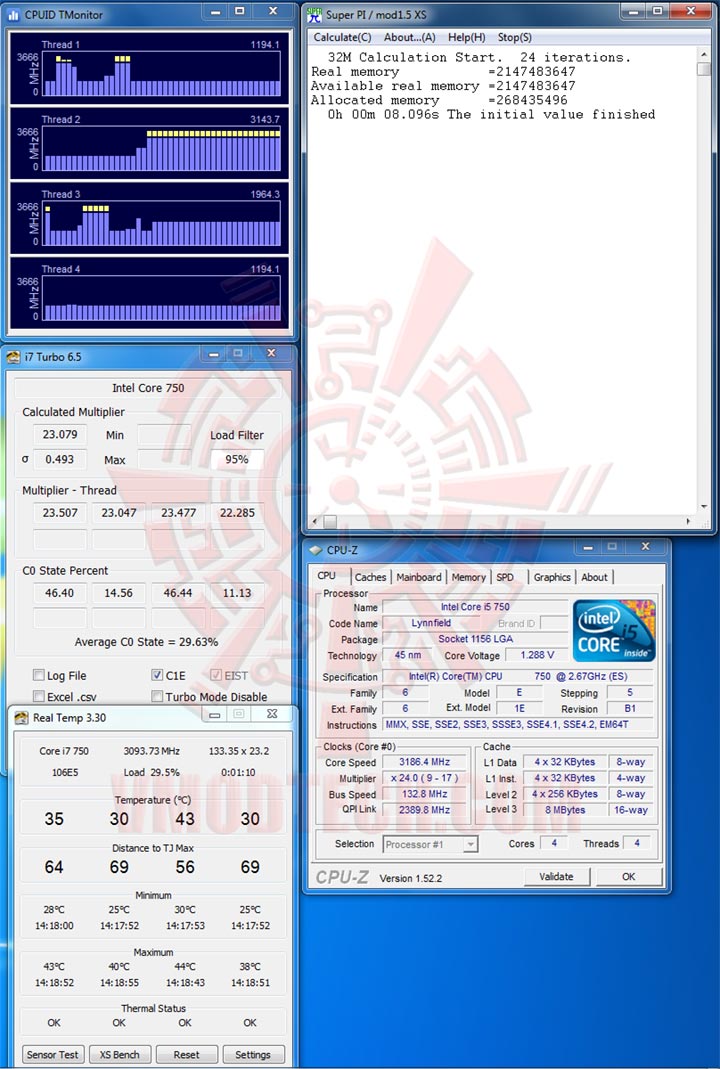Image resolution: width=720 pixels, height=1069 pixels.
Task: Open the Calculate(C) menu in Super PI
Action: (342, 37)
